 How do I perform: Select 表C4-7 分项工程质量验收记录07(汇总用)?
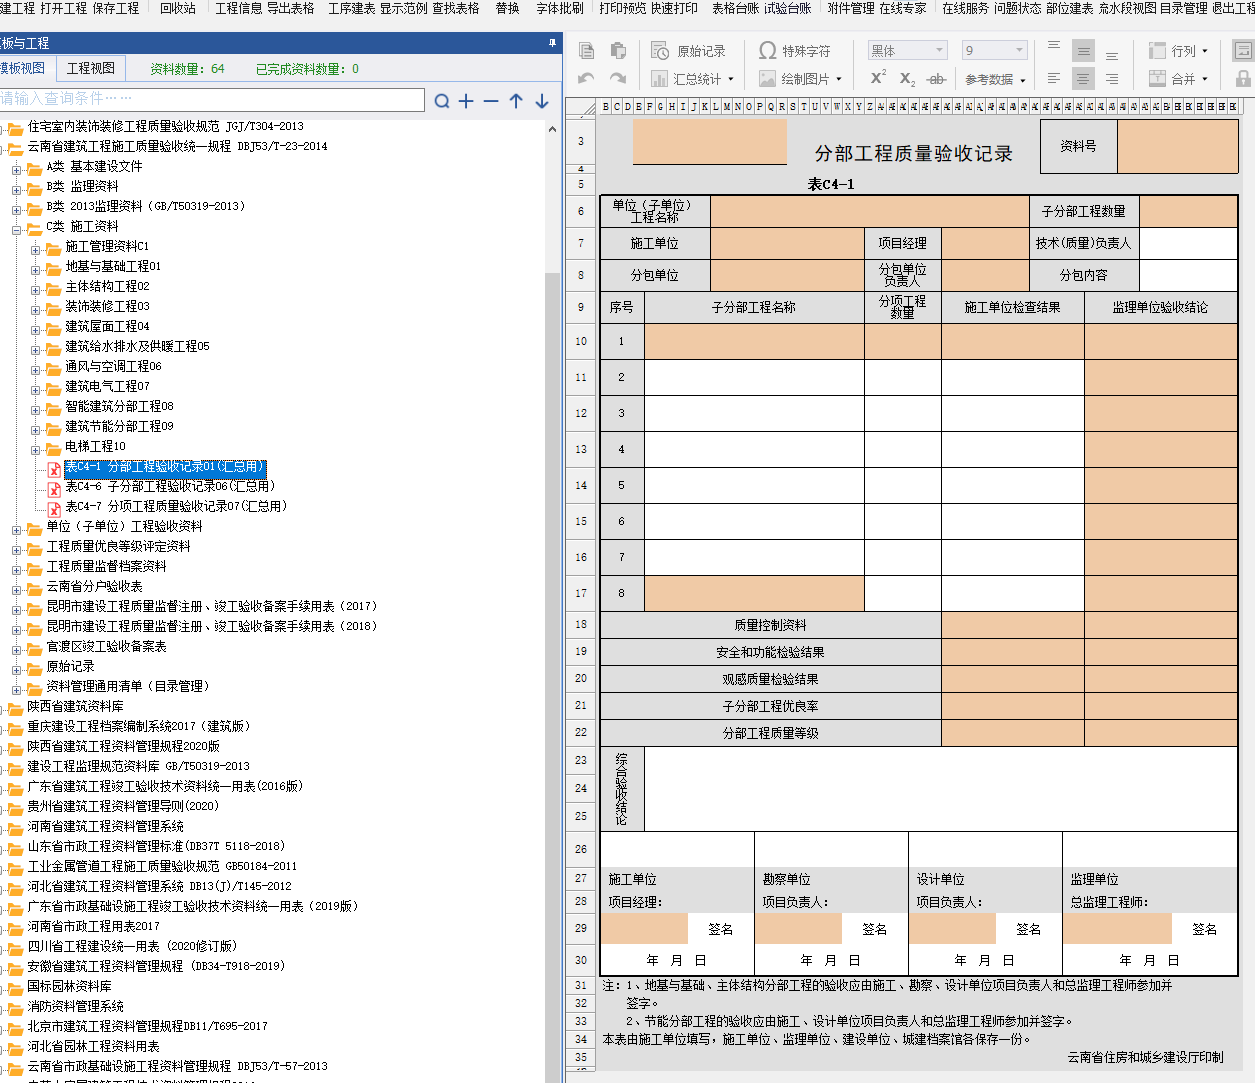click(x=176, y=507)
